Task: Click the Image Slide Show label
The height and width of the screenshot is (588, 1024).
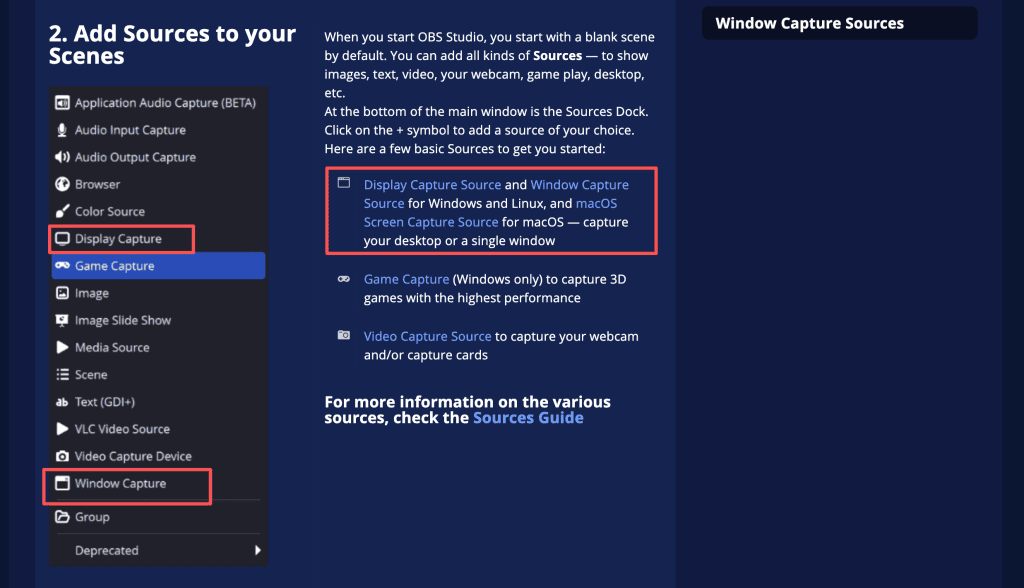Action: pyautogui.click(x=123, y=320)
